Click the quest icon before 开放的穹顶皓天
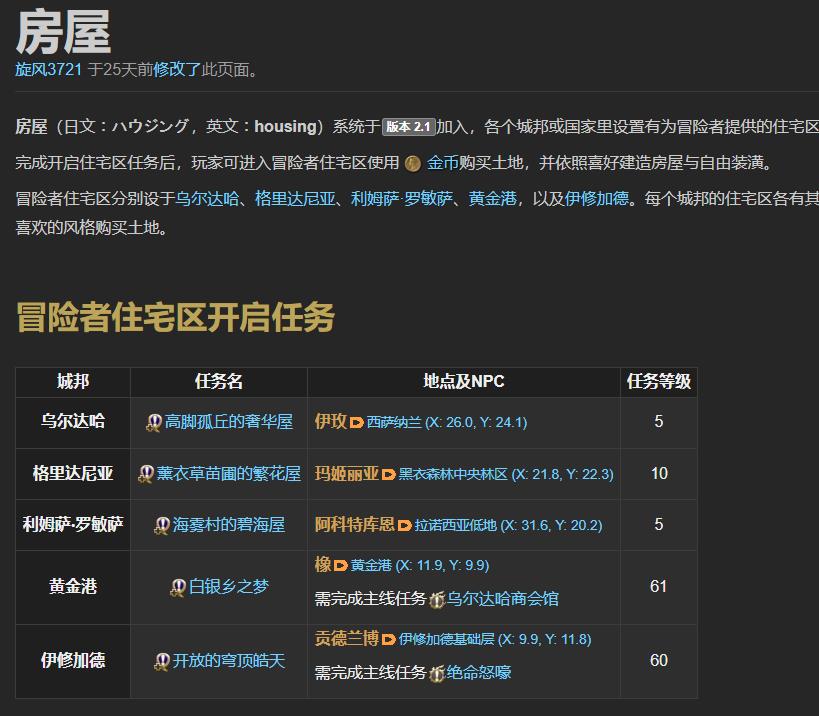This screenshot has width=819, height=716. point(160,660)
